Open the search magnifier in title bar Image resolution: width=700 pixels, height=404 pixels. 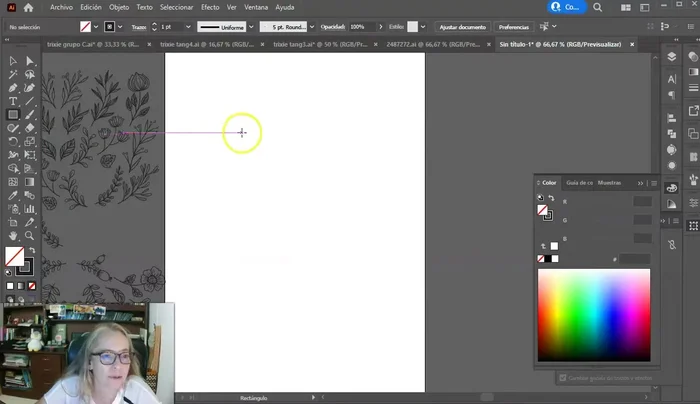click(x=597, y=8)
